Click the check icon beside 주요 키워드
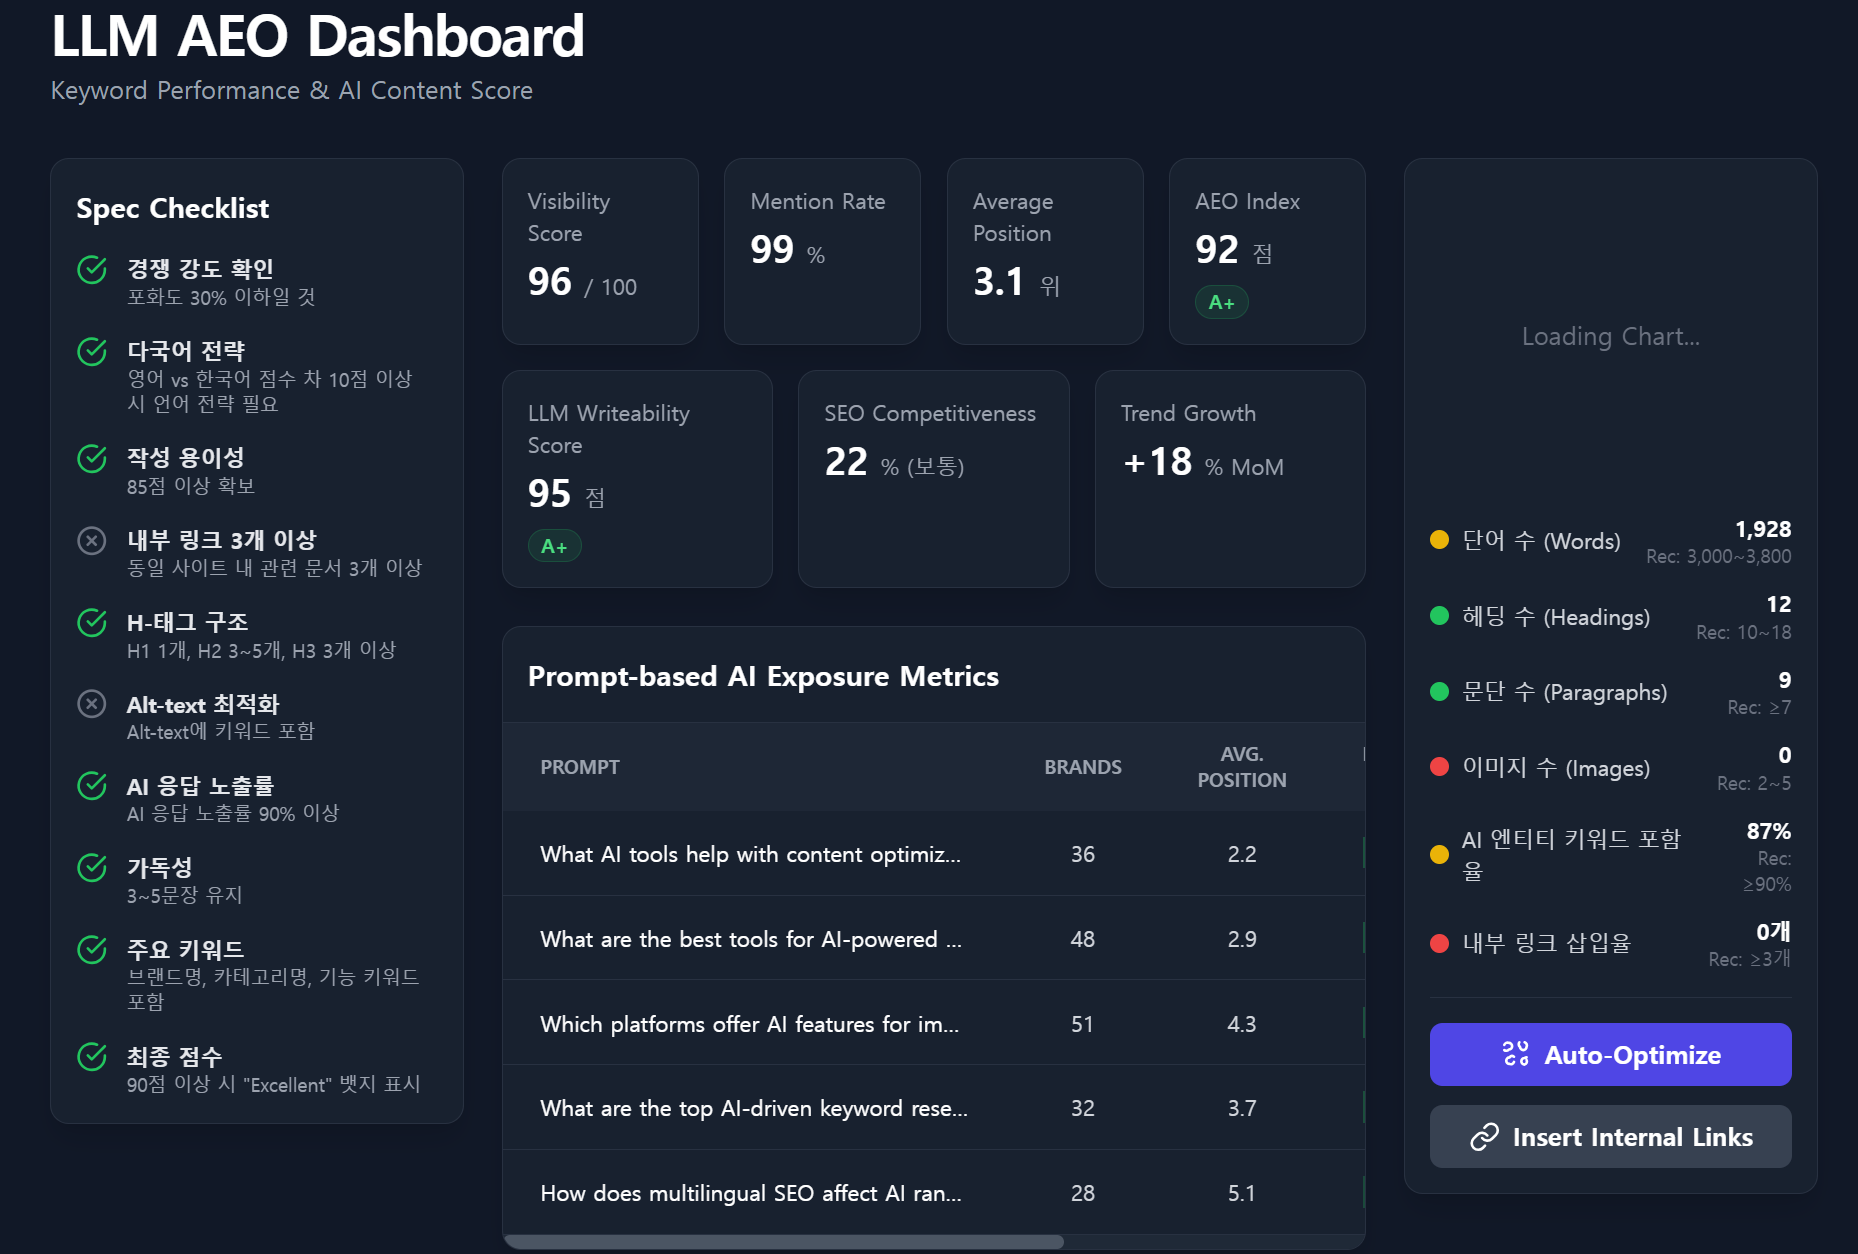This screenshot has width=1858, height=1254. pos(92,949)
